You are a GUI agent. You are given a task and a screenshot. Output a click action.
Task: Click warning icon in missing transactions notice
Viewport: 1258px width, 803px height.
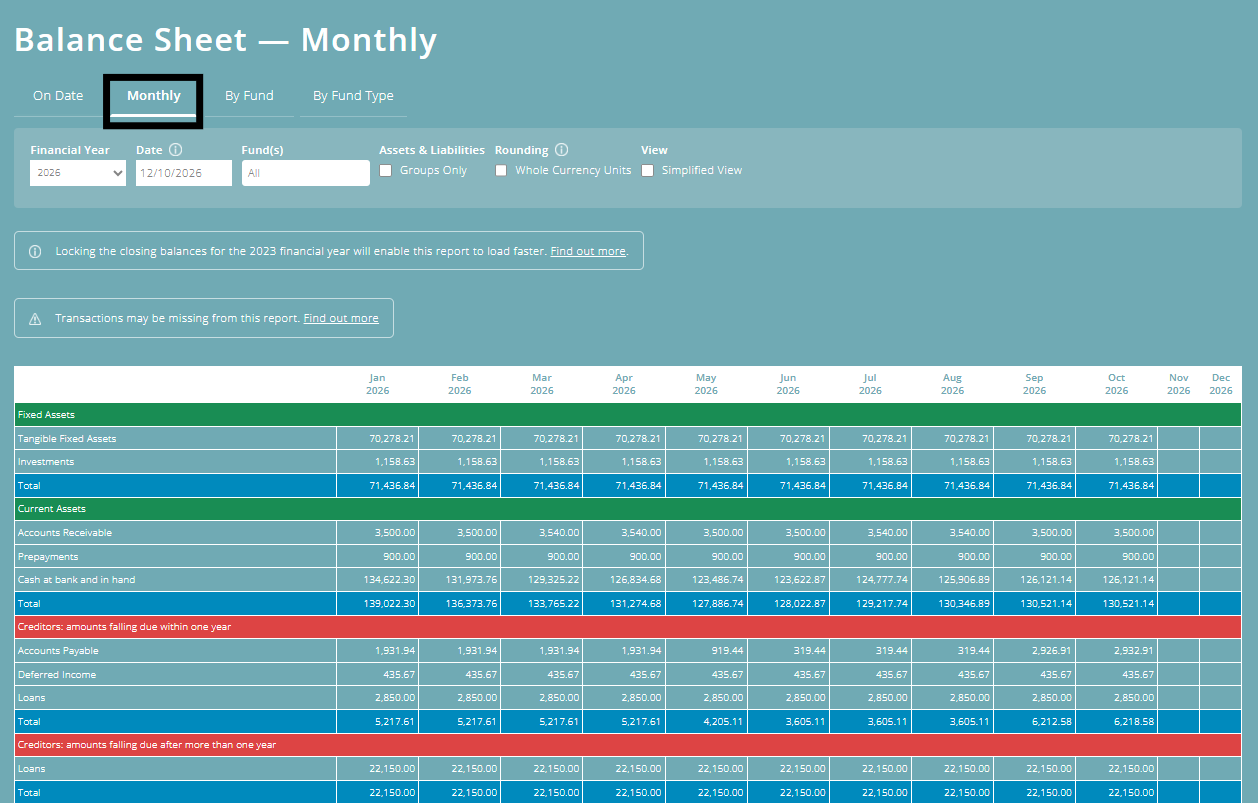click(35, 319)
